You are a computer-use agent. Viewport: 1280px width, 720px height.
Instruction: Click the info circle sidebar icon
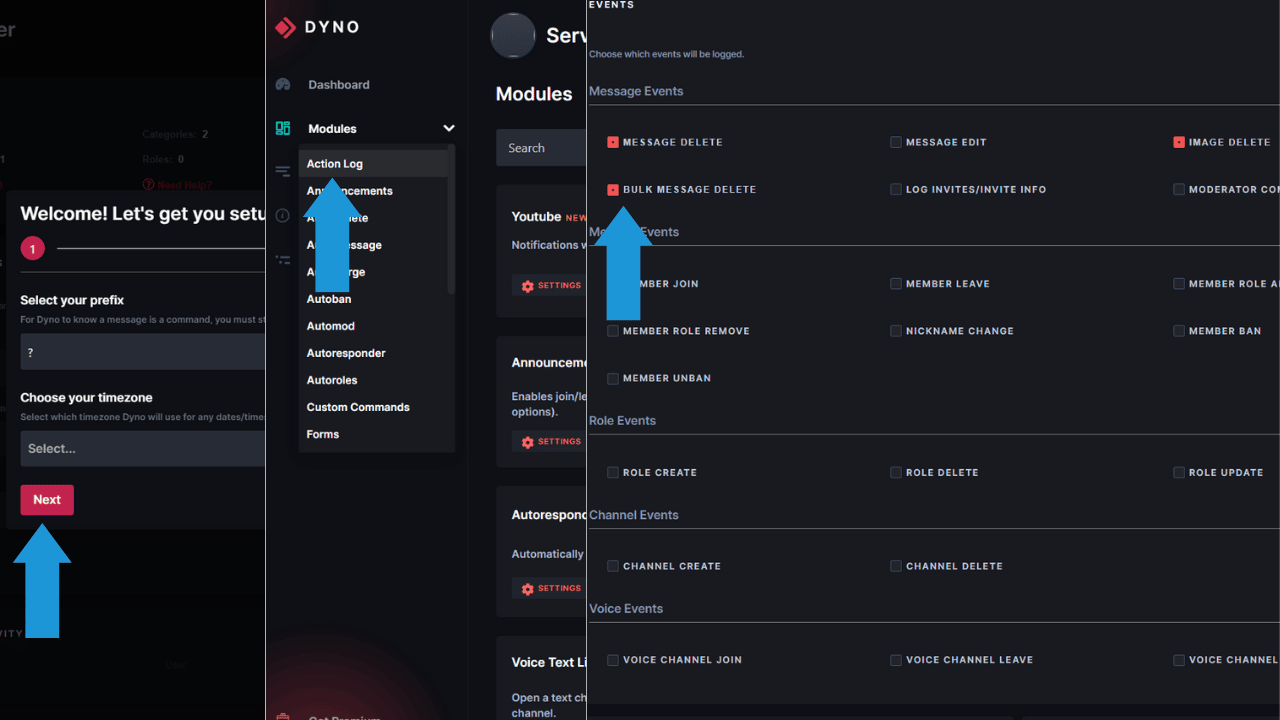pyautogui.click(x=283, y=215)
